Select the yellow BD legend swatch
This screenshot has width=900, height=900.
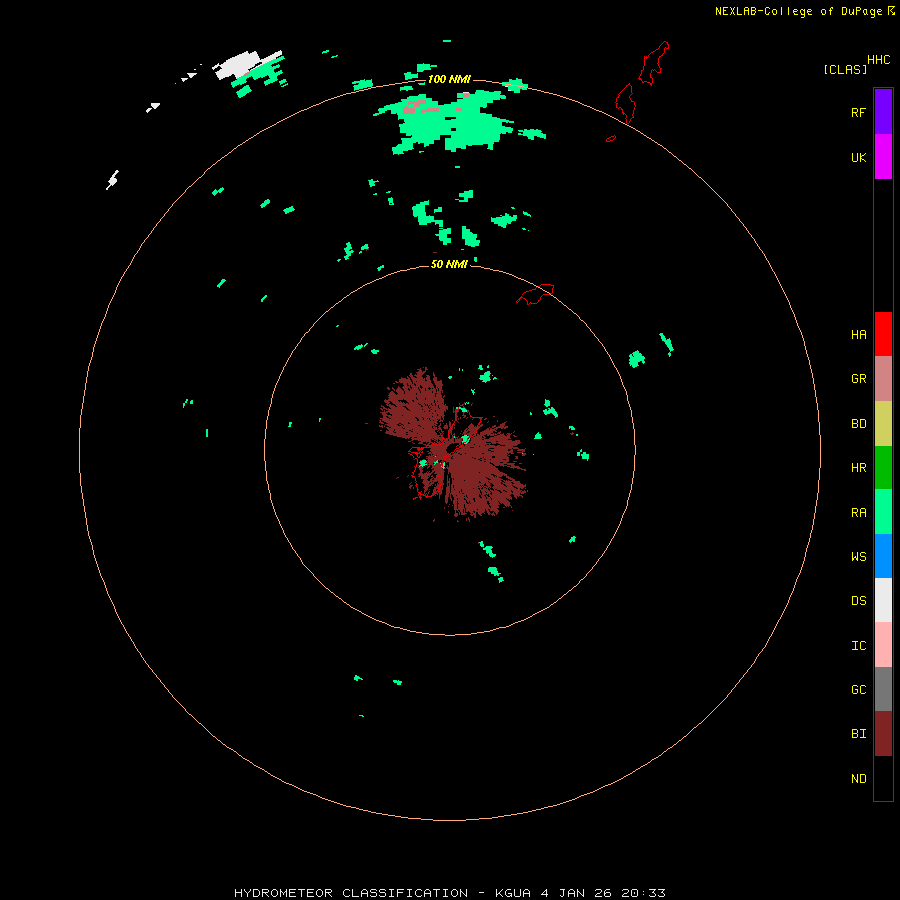(x=883, y=424)
